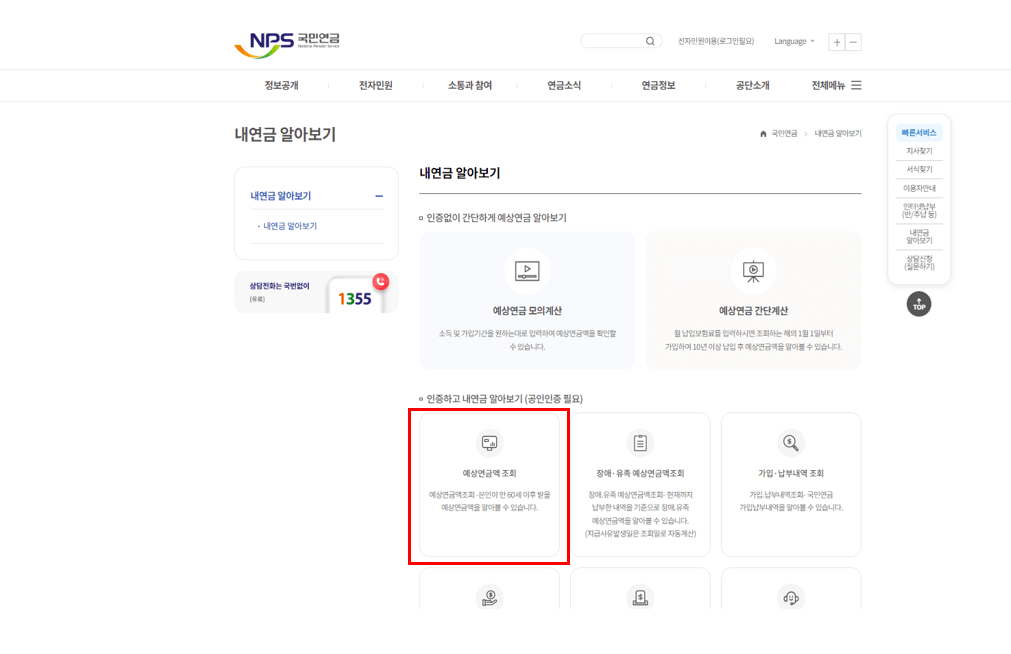Click the 예상연금 간단계산 projector icon
The image size is (1011, 654).
click(x=753, y=270)
